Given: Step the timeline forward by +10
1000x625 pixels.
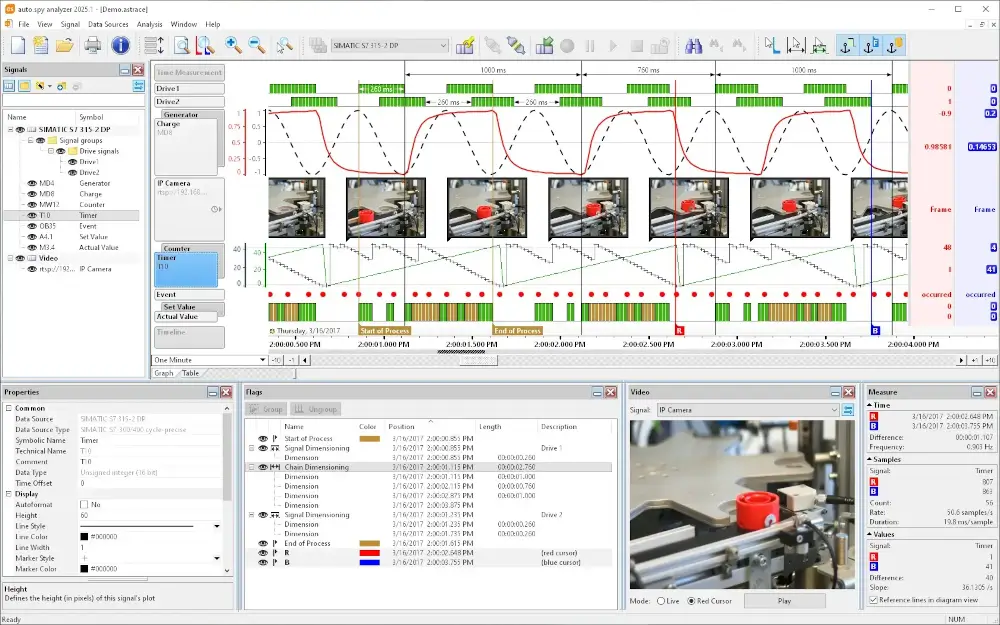Looking at the screenshot, I should pyautogui.click(x=989, y=360).
